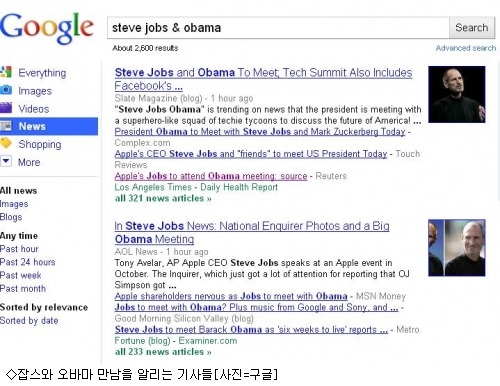The height and width of the screenshot is (386, 500).
Task: Open the Examiner.com source link
Action: point(208,341)
